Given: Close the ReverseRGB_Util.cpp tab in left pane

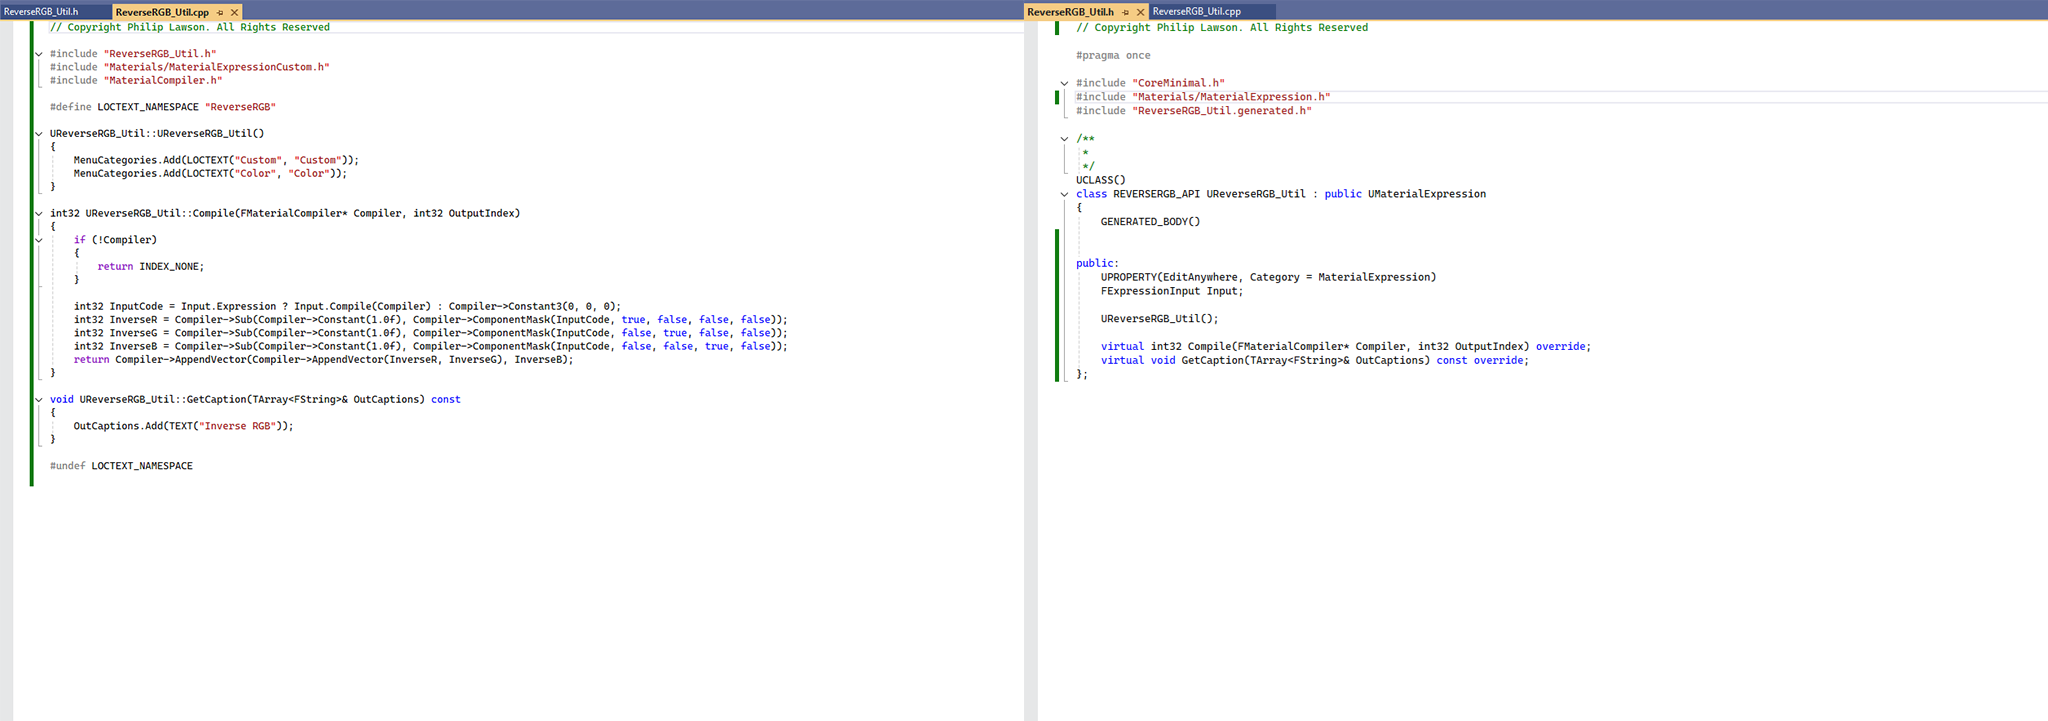Looking at the screenshot, I should 234,12.
